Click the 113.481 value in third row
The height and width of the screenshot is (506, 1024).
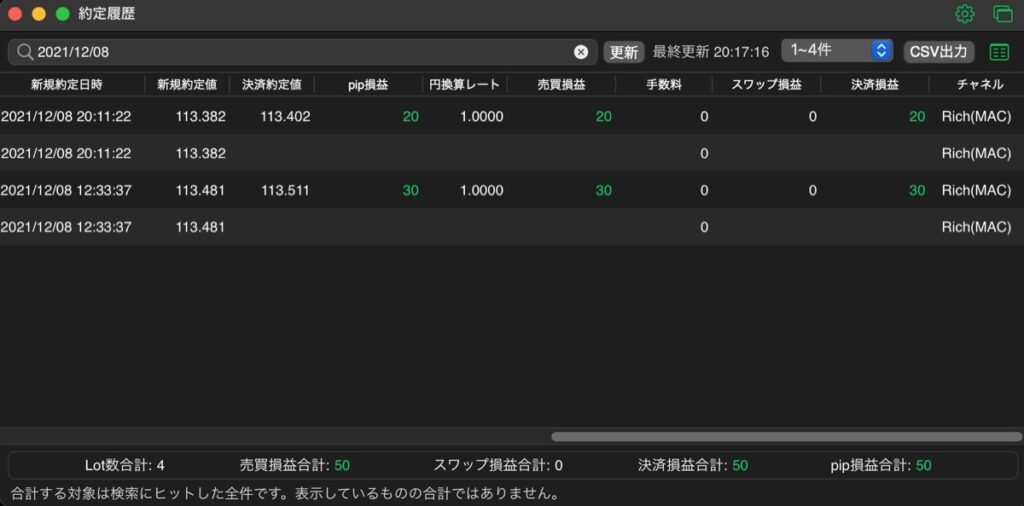[200, 191]
